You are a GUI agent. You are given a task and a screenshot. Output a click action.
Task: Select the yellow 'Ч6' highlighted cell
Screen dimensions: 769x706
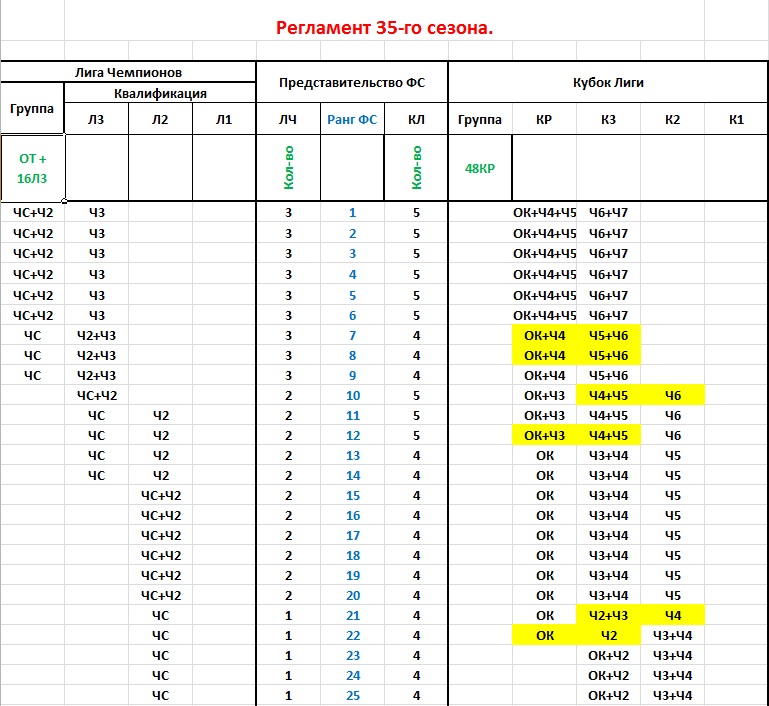tap(672, 395)
